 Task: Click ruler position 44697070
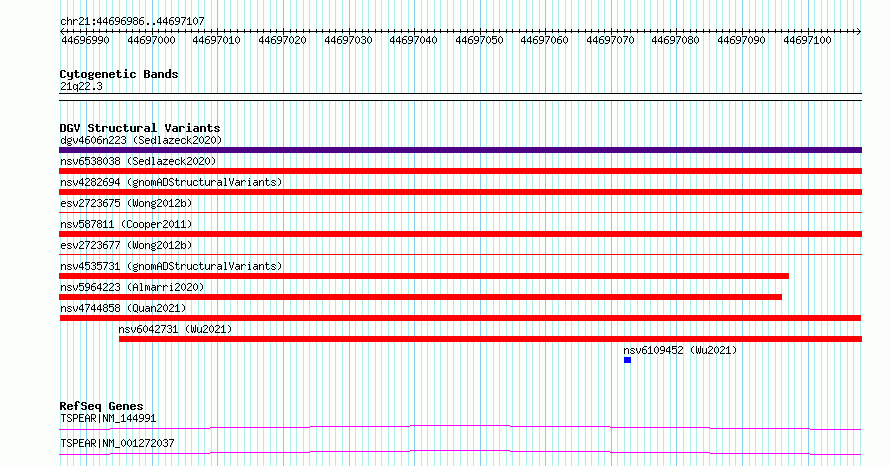(x=610, y=40)
